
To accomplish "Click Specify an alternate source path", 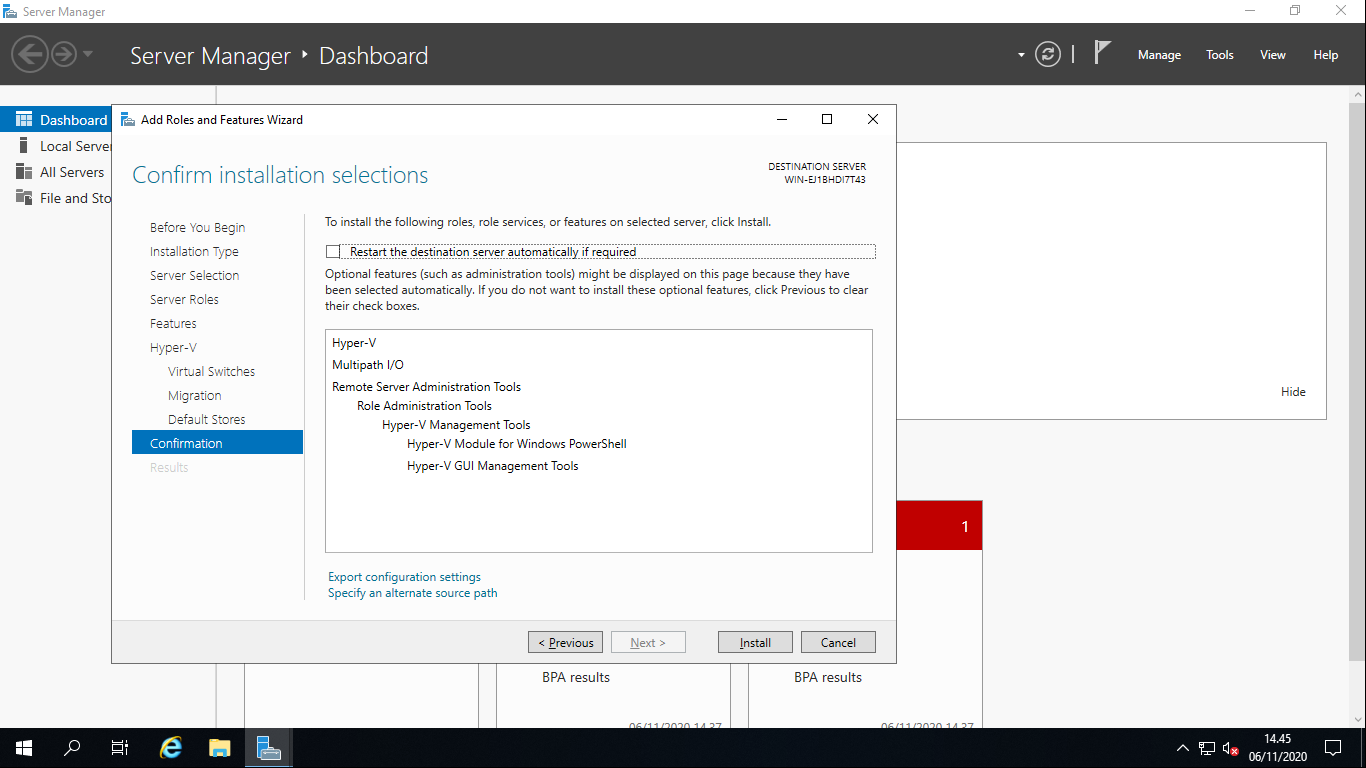I will tap(412, 593).
